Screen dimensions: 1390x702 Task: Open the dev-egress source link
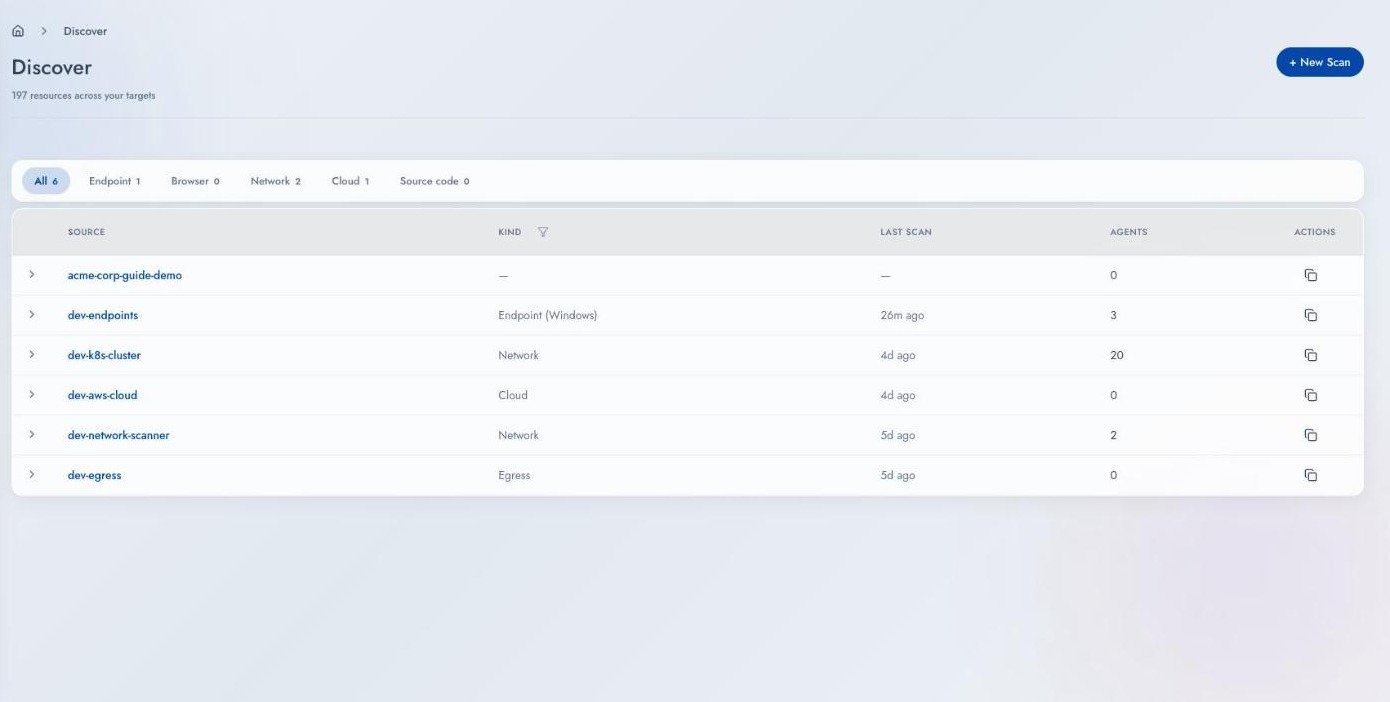click(94, 475)
